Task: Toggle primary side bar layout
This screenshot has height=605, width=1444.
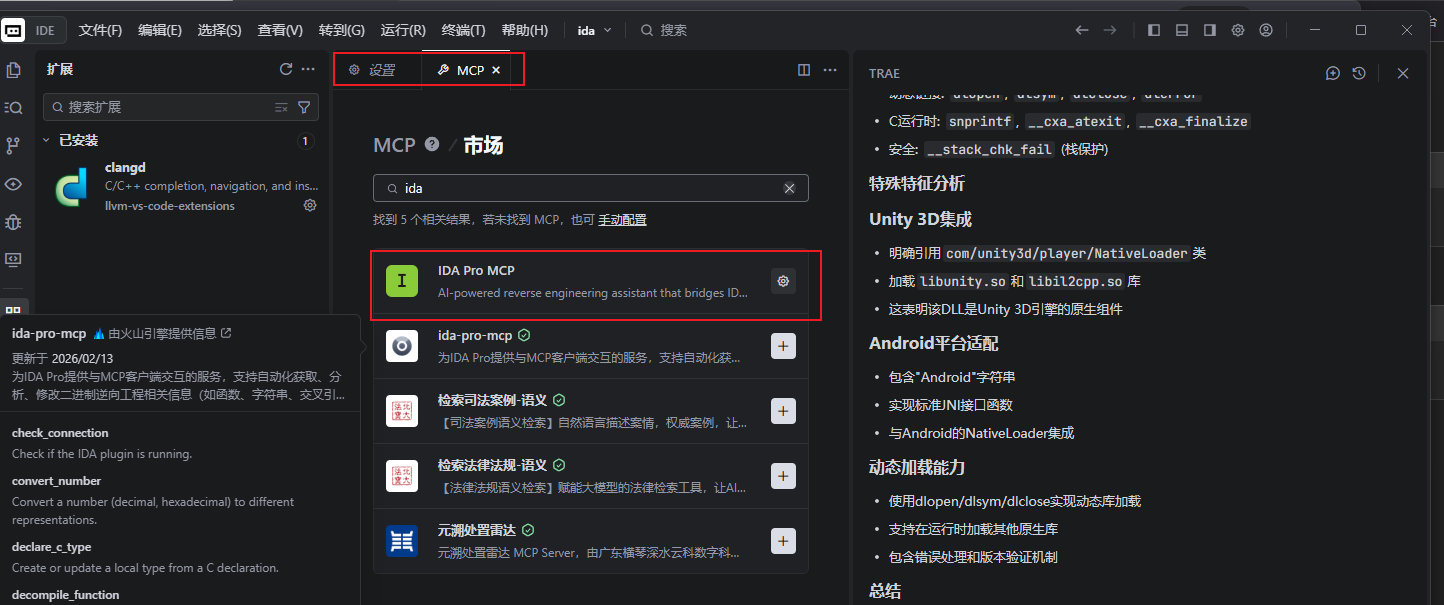Action: point(1154,30)
